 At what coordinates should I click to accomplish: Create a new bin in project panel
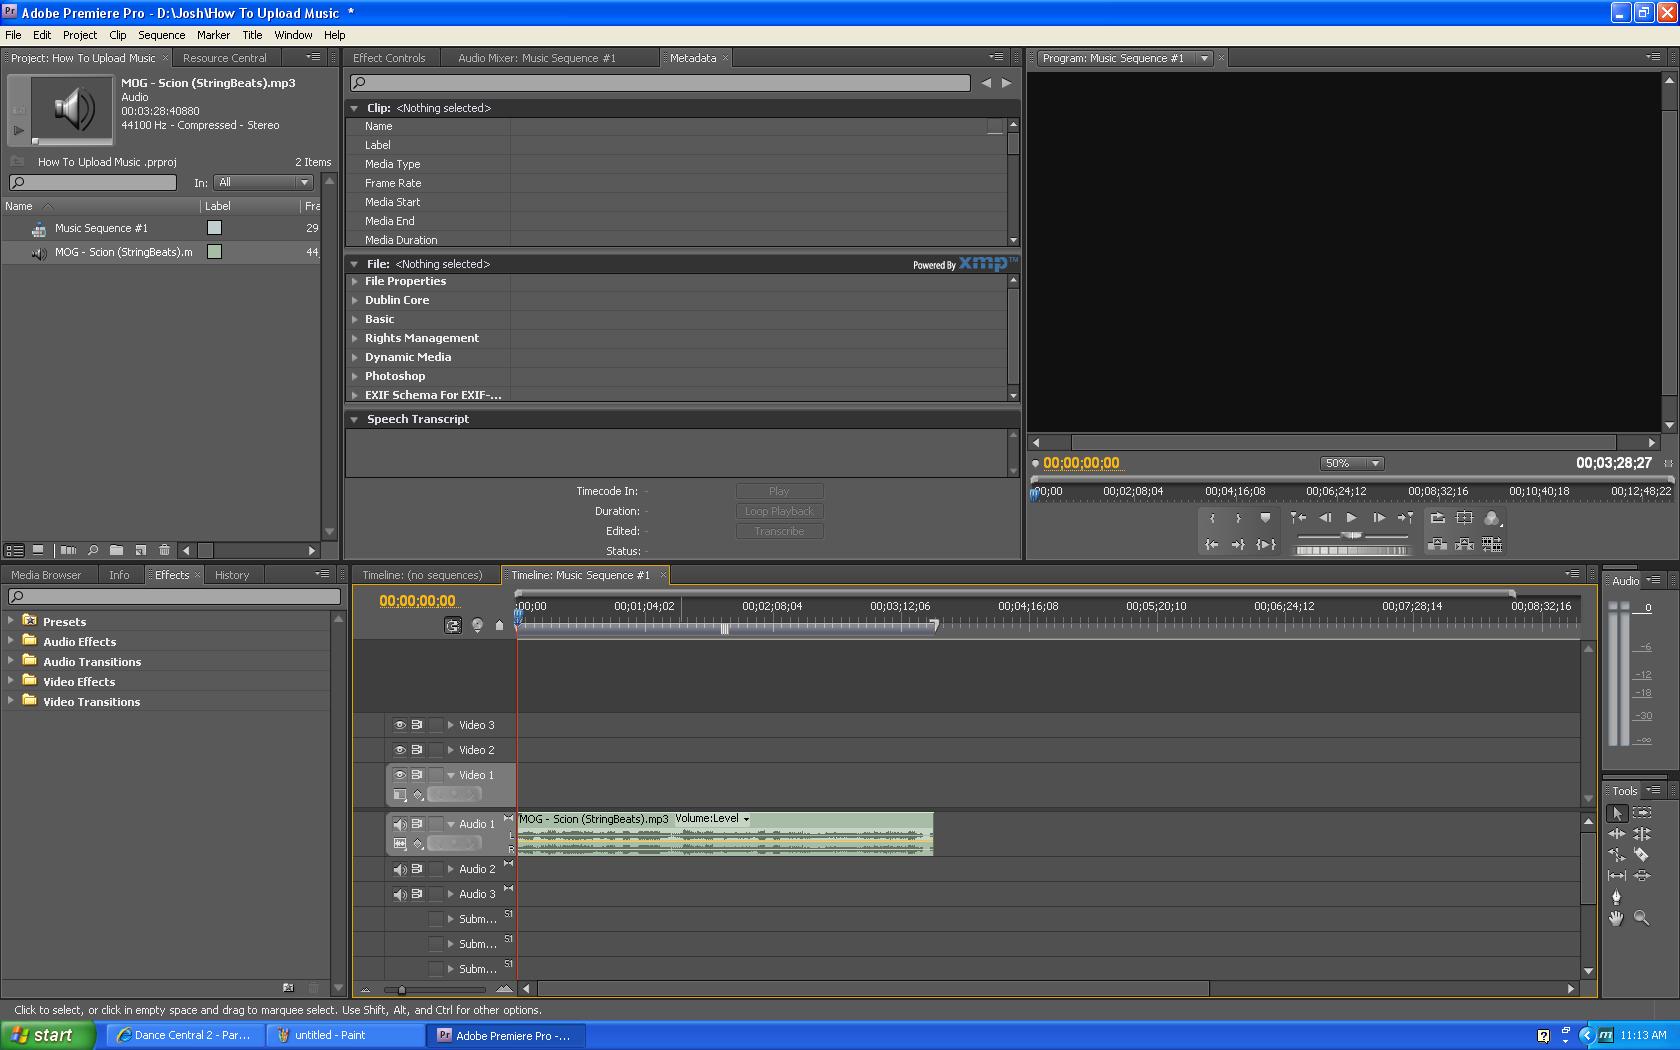116,550
